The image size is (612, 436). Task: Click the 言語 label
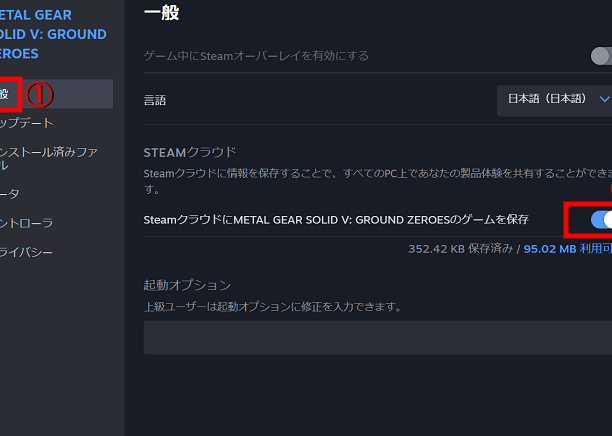tap(155, 100)
